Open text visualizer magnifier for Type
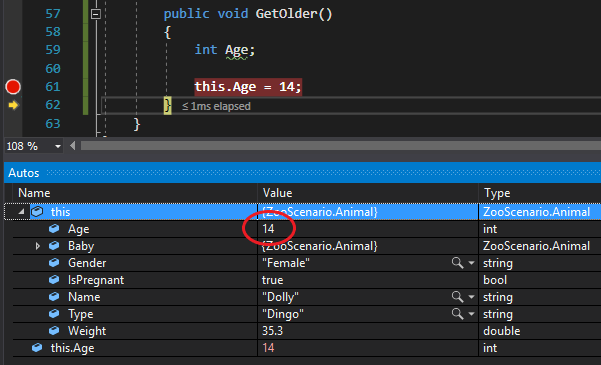The width and height of the screenshot is (601, 365). coord(457,314)
